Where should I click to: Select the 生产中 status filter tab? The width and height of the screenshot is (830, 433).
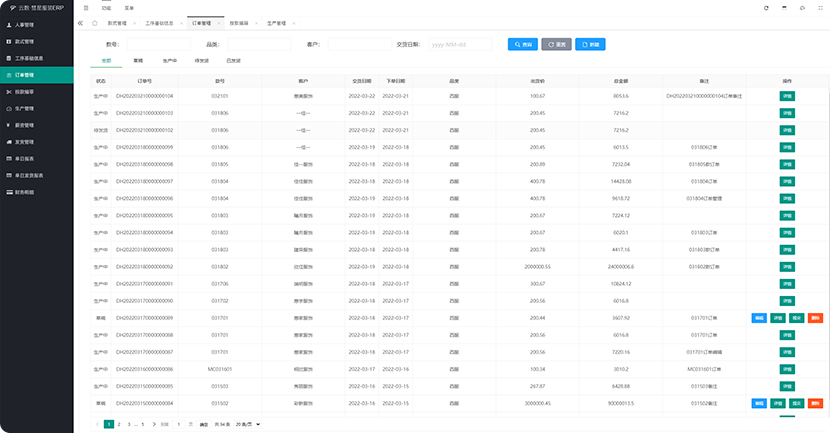pyautogui.click(x=170, y=61)
